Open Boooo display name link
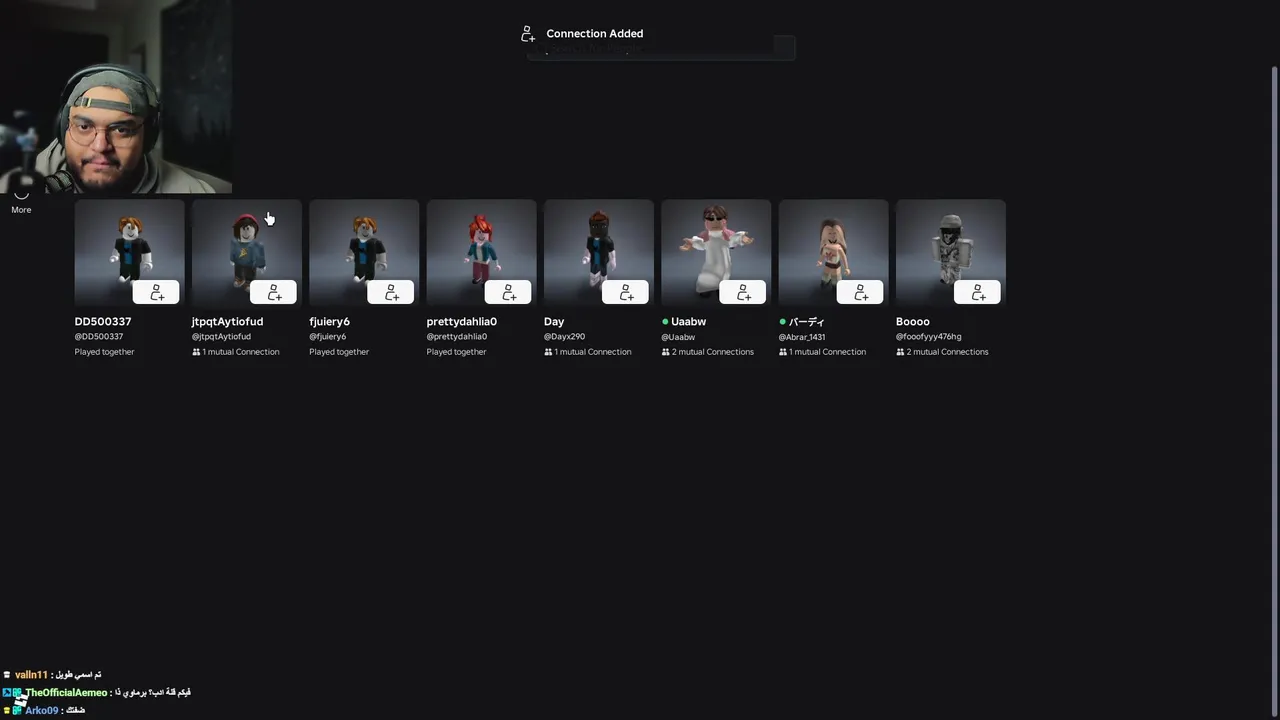This screenshot has height=720, width=1280. coord(913,321)
